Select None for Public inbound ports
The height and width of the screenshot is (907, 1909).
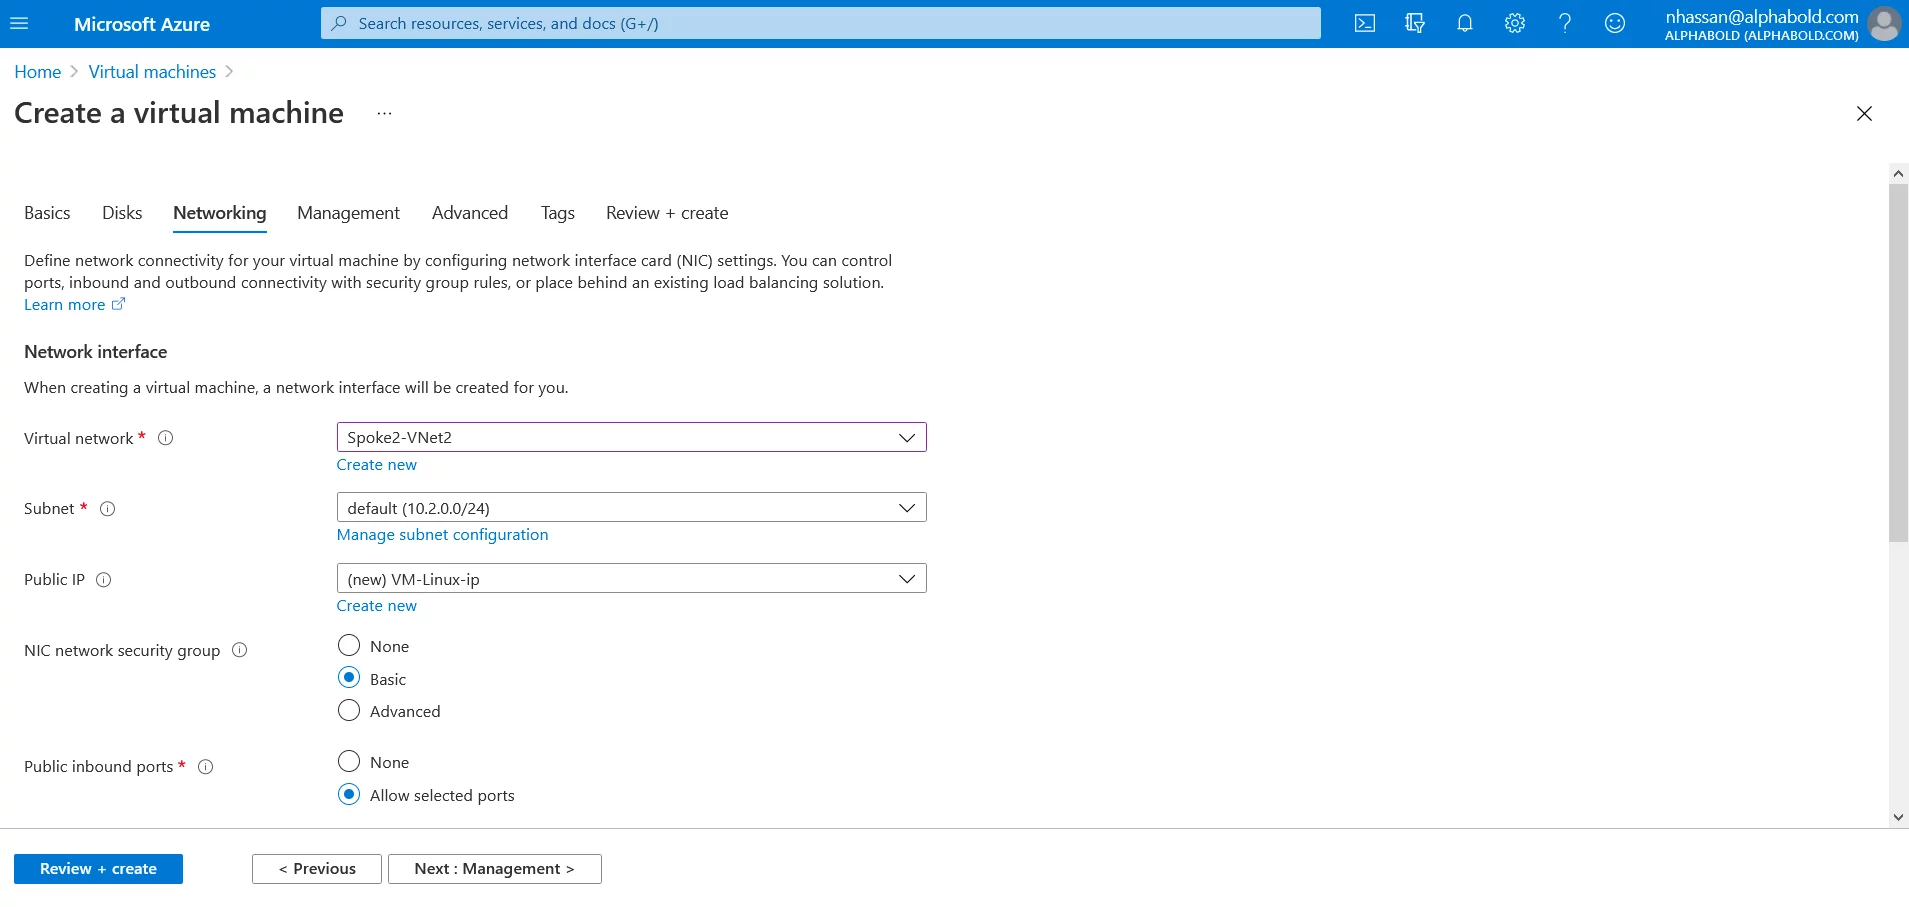tap(349, 761)
